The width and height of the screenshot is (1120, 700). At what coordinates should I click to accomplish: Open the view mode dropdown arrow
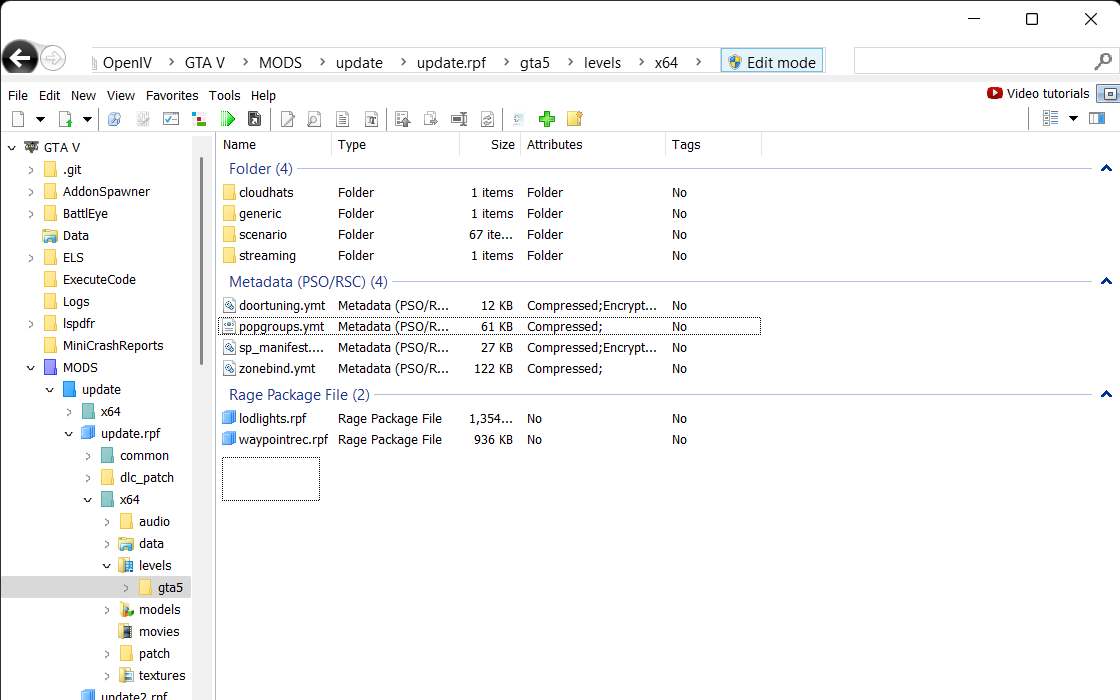(x=1073, y=119)
